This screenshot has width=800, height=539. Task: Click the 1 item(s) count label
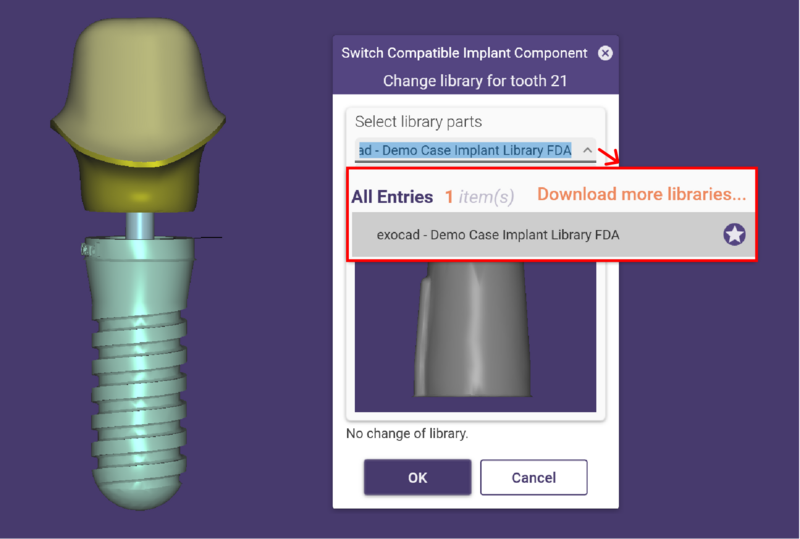[x=480, y=197]
